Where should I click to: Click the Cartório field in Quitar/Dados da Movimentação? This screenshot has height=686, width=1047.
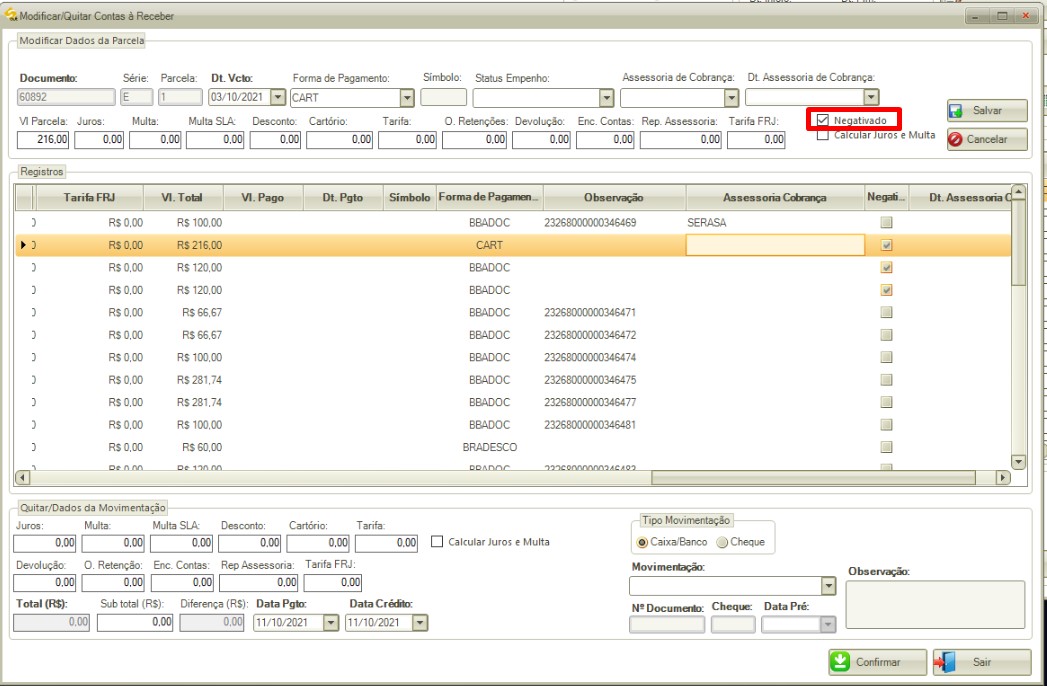319,543
